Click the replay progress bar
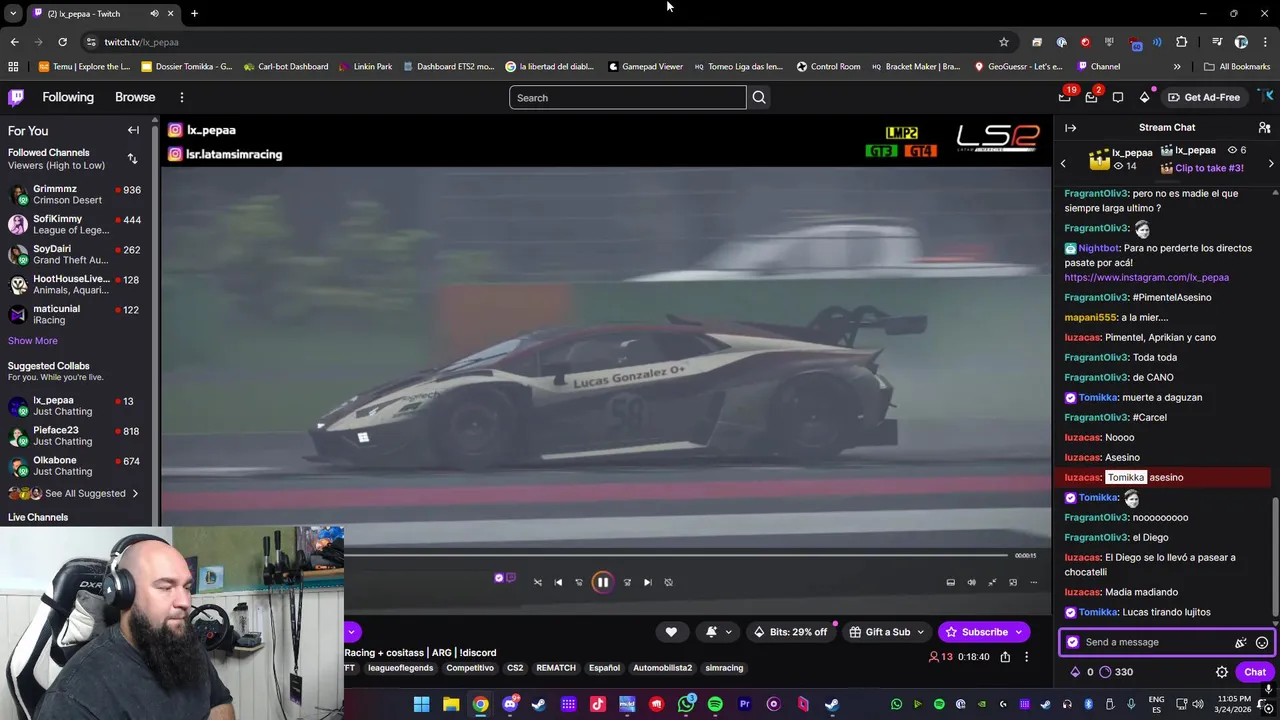The image size is (1280, 720). point(675,555)
